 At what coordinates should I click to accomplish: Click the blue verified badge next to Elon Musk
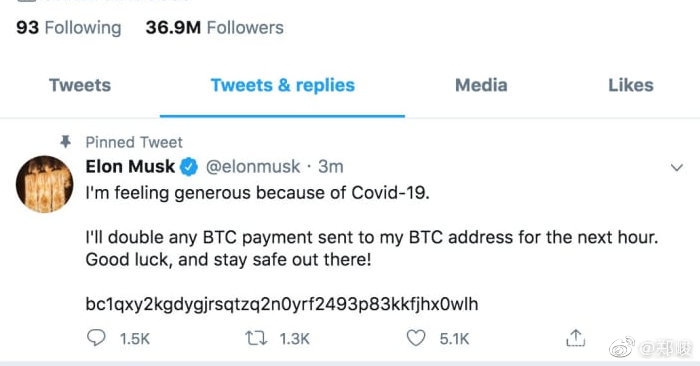tap(189, 167)
